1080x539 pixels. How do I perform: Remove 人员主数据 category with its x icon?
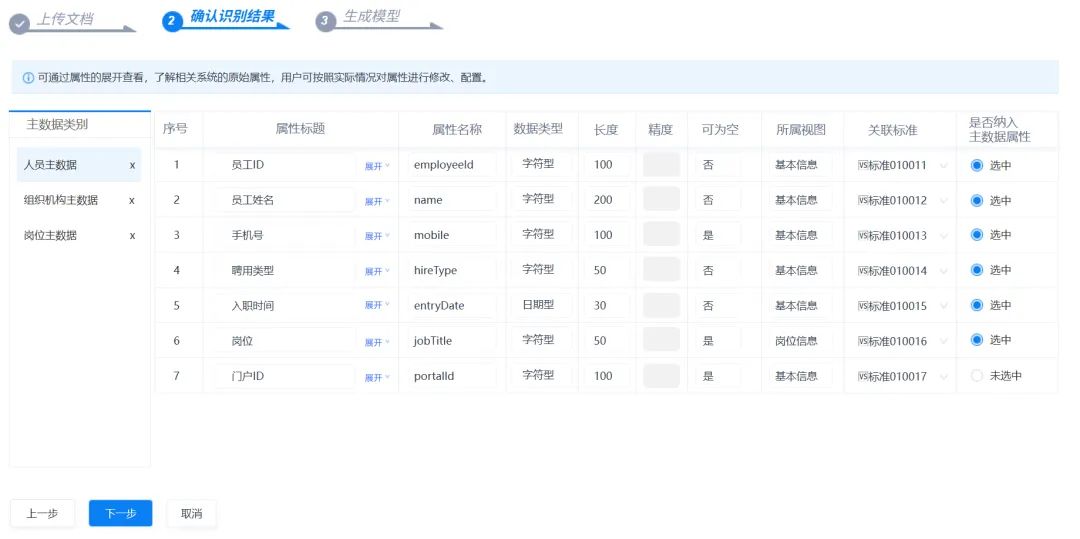(x=132, y=165)
